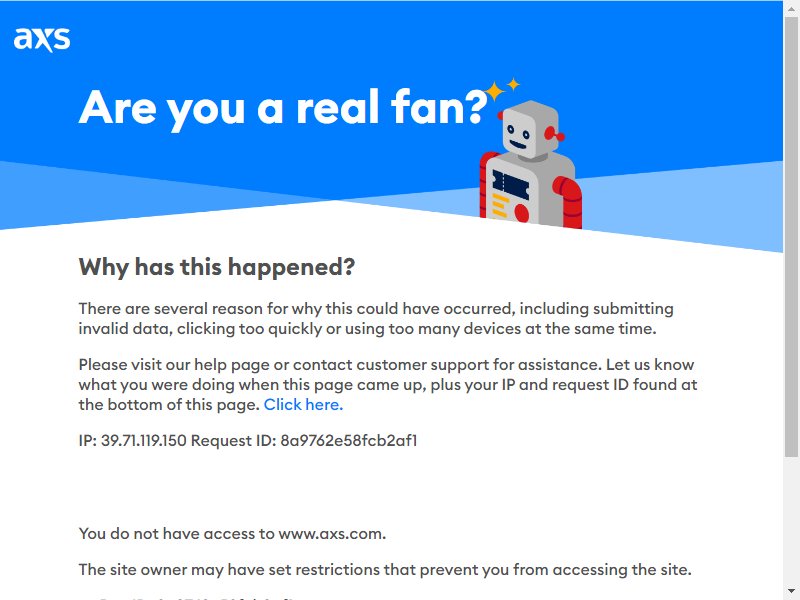Click the vertical scrollbar thumb
This screenshot has width=800, height=600.
(x=791, y=237)
